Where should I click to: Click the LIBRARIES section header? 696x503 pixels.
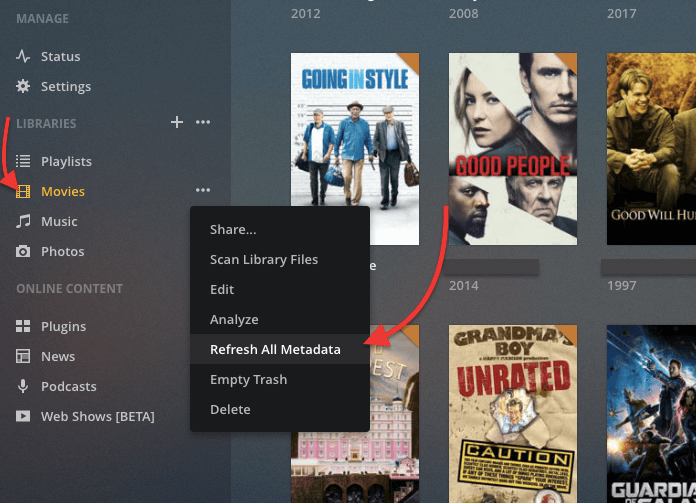tap(46, 123)
